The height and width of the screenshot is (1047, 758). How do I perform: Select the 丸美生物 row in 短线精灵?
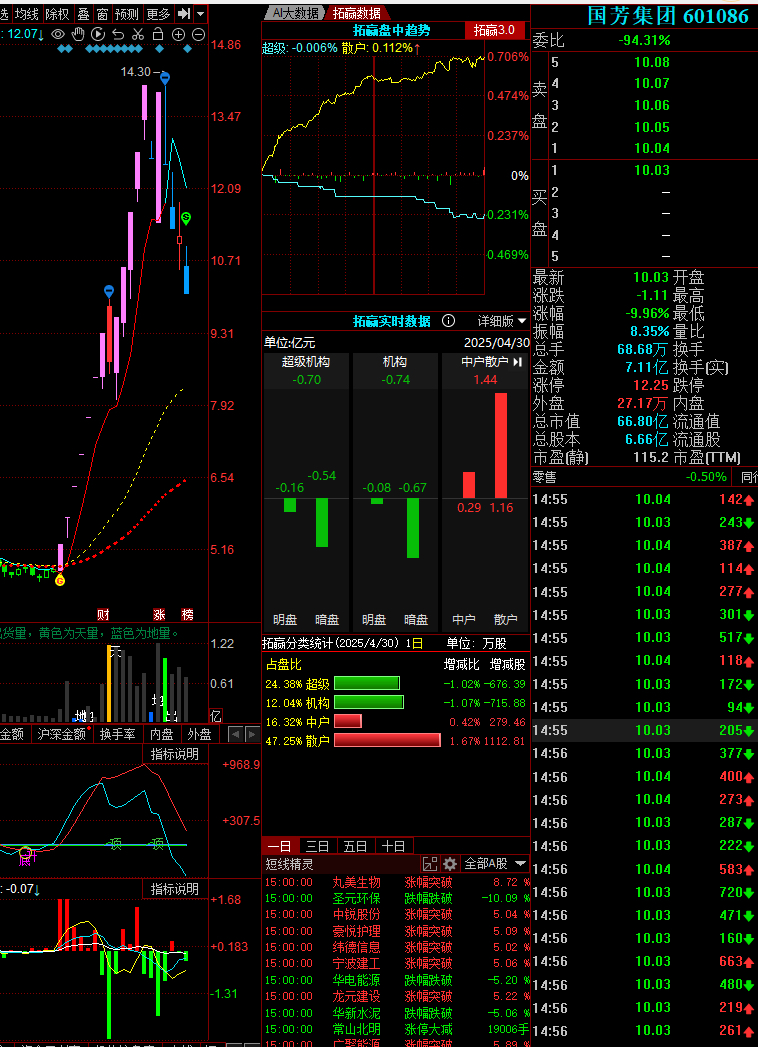[397, 882]
